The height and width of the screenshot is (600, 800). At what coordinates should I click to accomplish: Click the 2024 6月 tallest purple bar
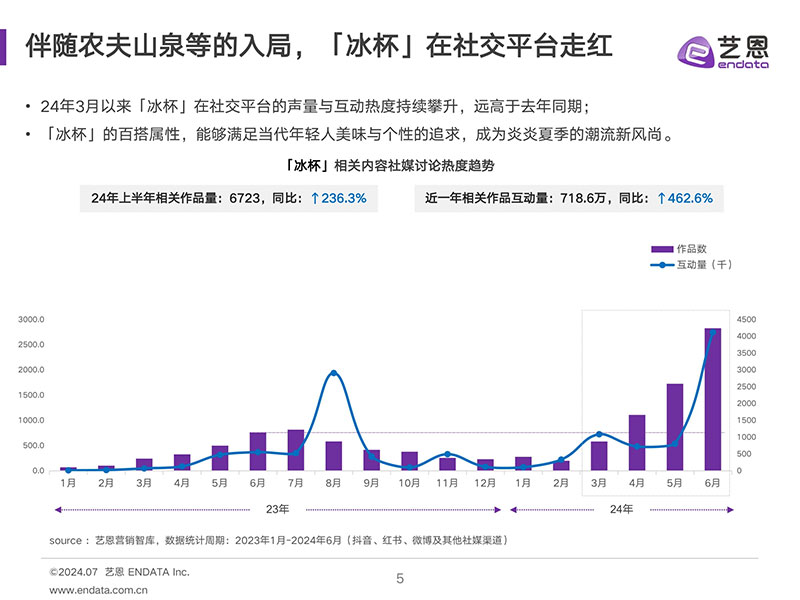[x=713, y=399]
